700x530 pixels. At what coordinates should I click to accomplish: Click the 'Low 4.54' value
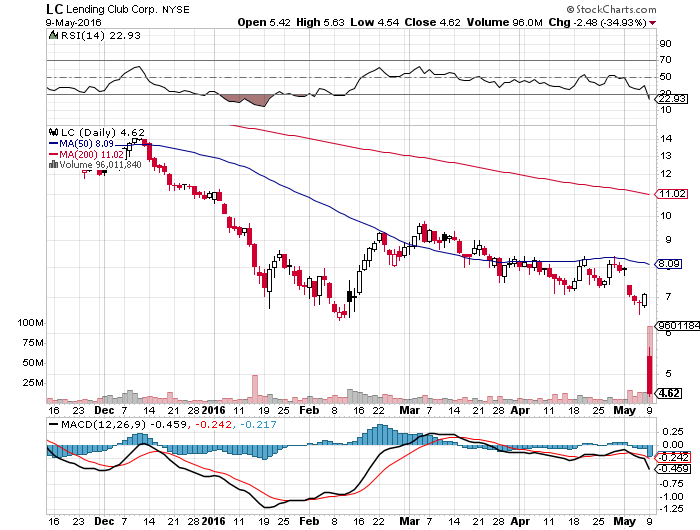[x=375, y=22]
